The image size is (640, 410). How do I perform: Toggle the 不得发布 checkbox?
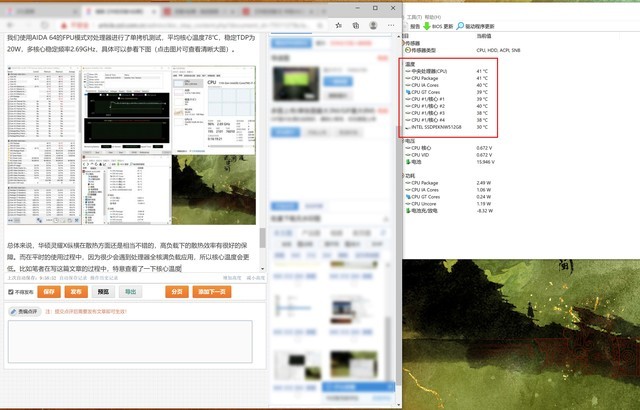click(11, 292)
